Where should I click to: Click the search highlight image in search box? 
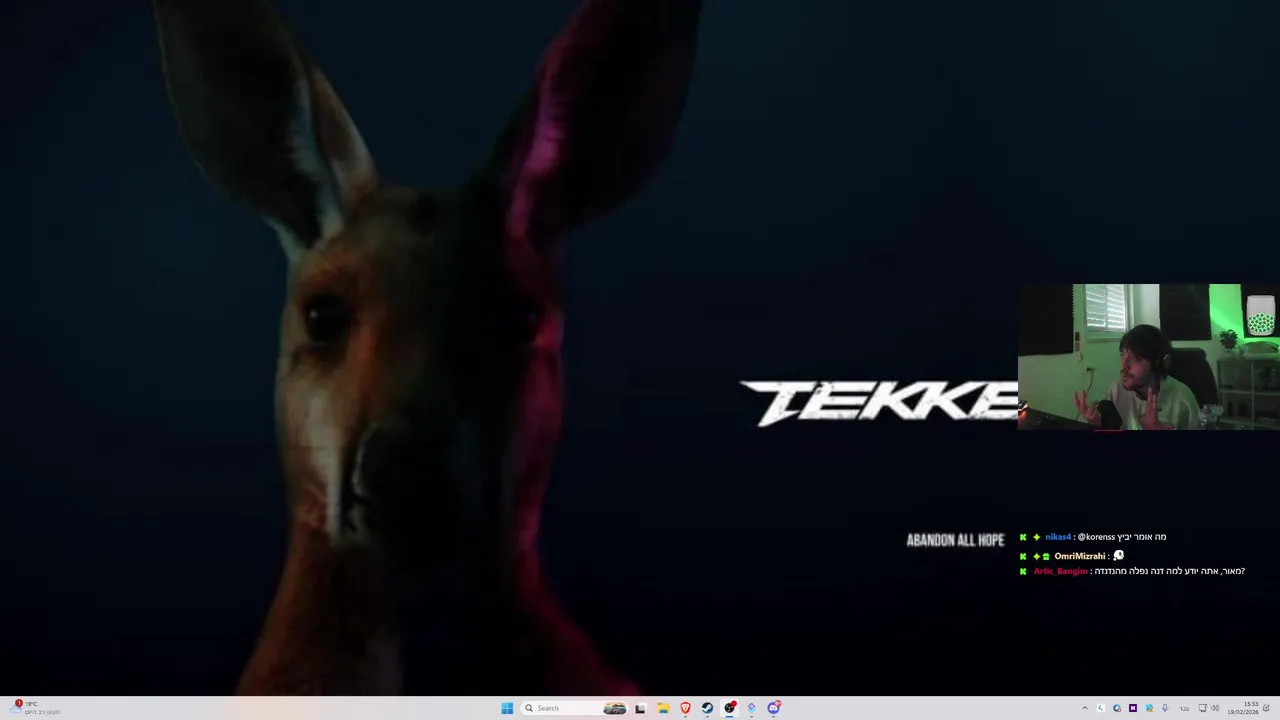(615, 708)
